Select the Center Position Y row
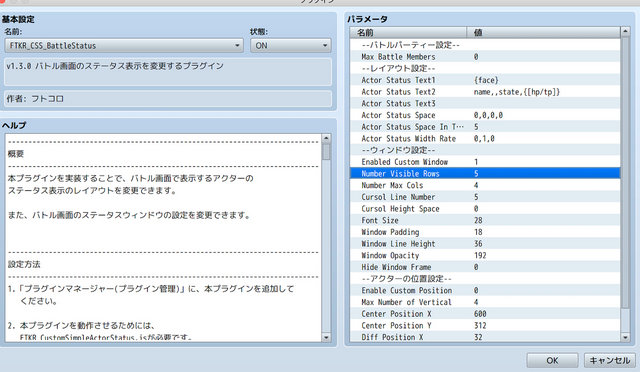This screenshot has width=640, height=372. [485, 325]
